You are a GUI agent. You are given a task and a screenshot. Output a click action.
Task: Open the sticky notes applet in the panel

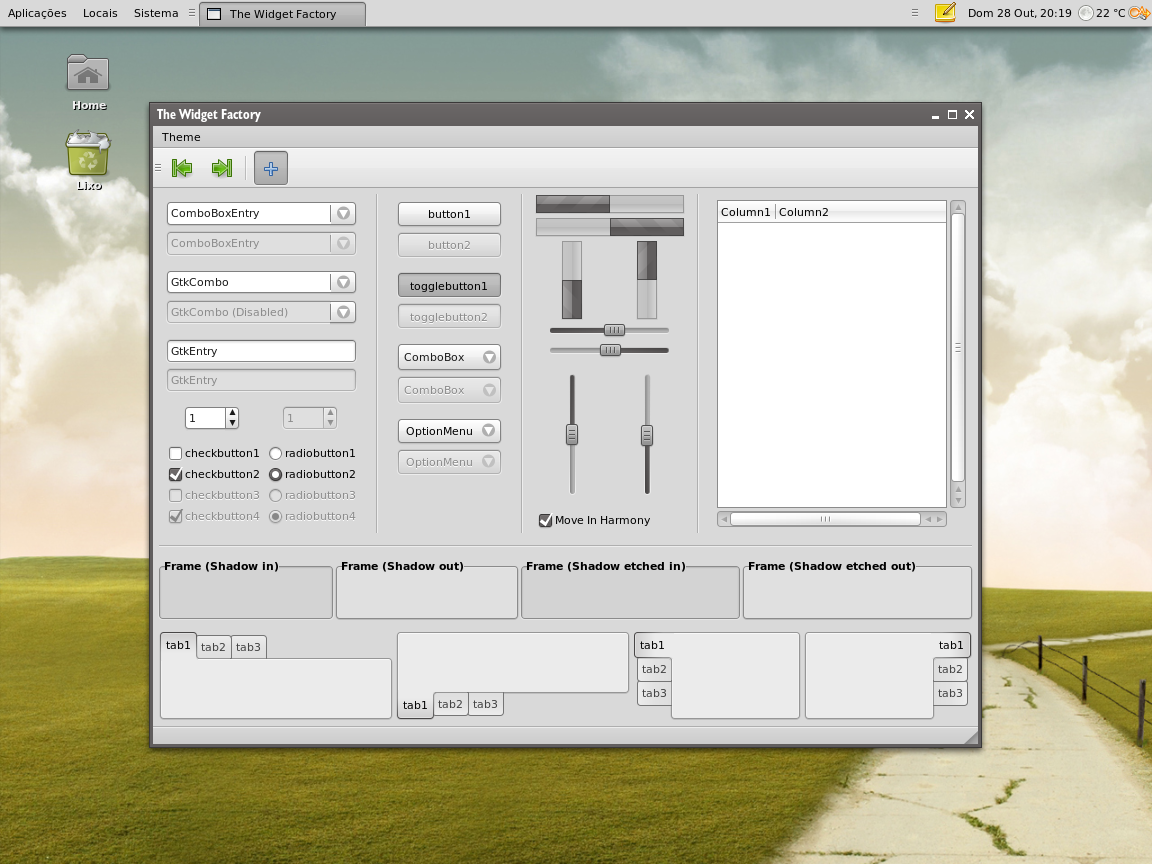point(944,13)
